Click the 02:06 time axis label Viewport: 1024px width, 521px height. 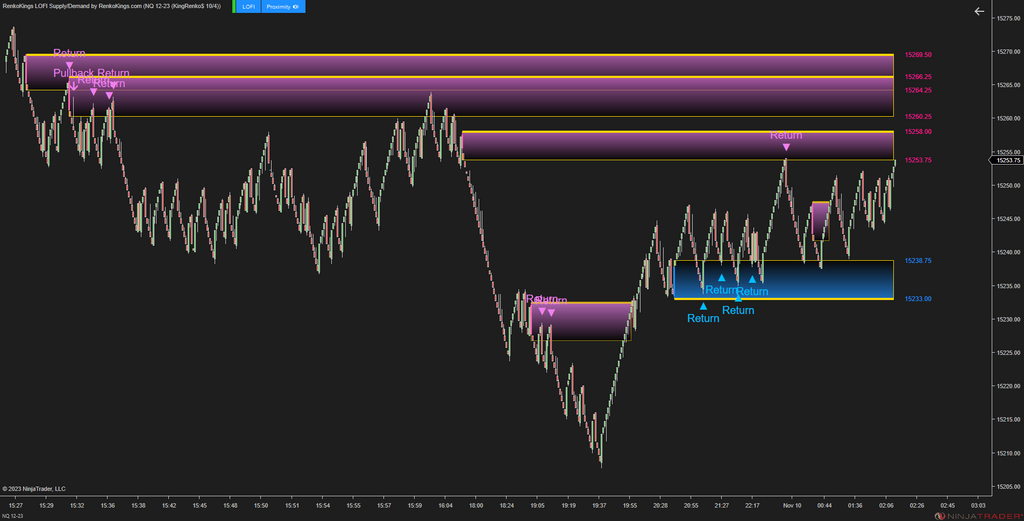click(x=886, y=506)
